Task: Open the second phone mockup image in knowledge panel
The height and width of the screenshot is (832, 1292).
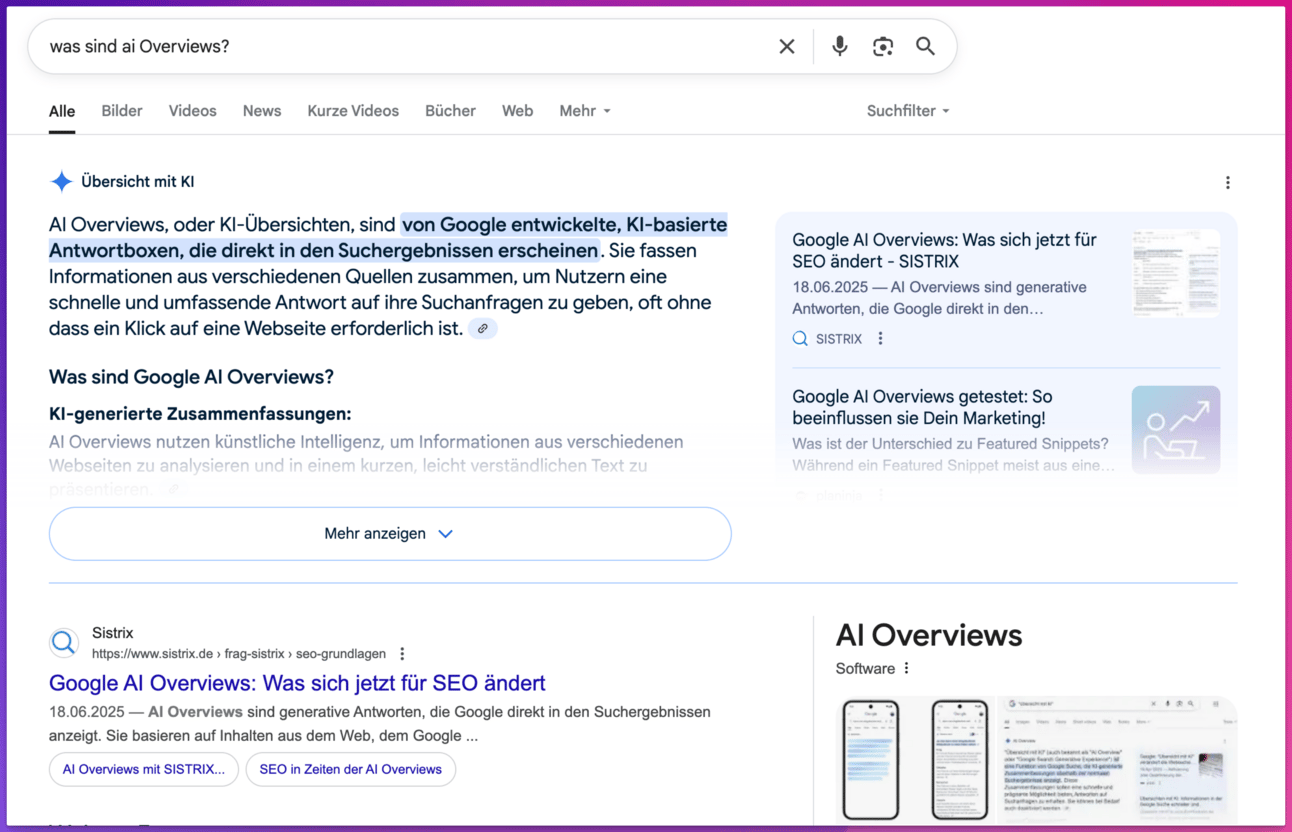Action: (959, 760)
